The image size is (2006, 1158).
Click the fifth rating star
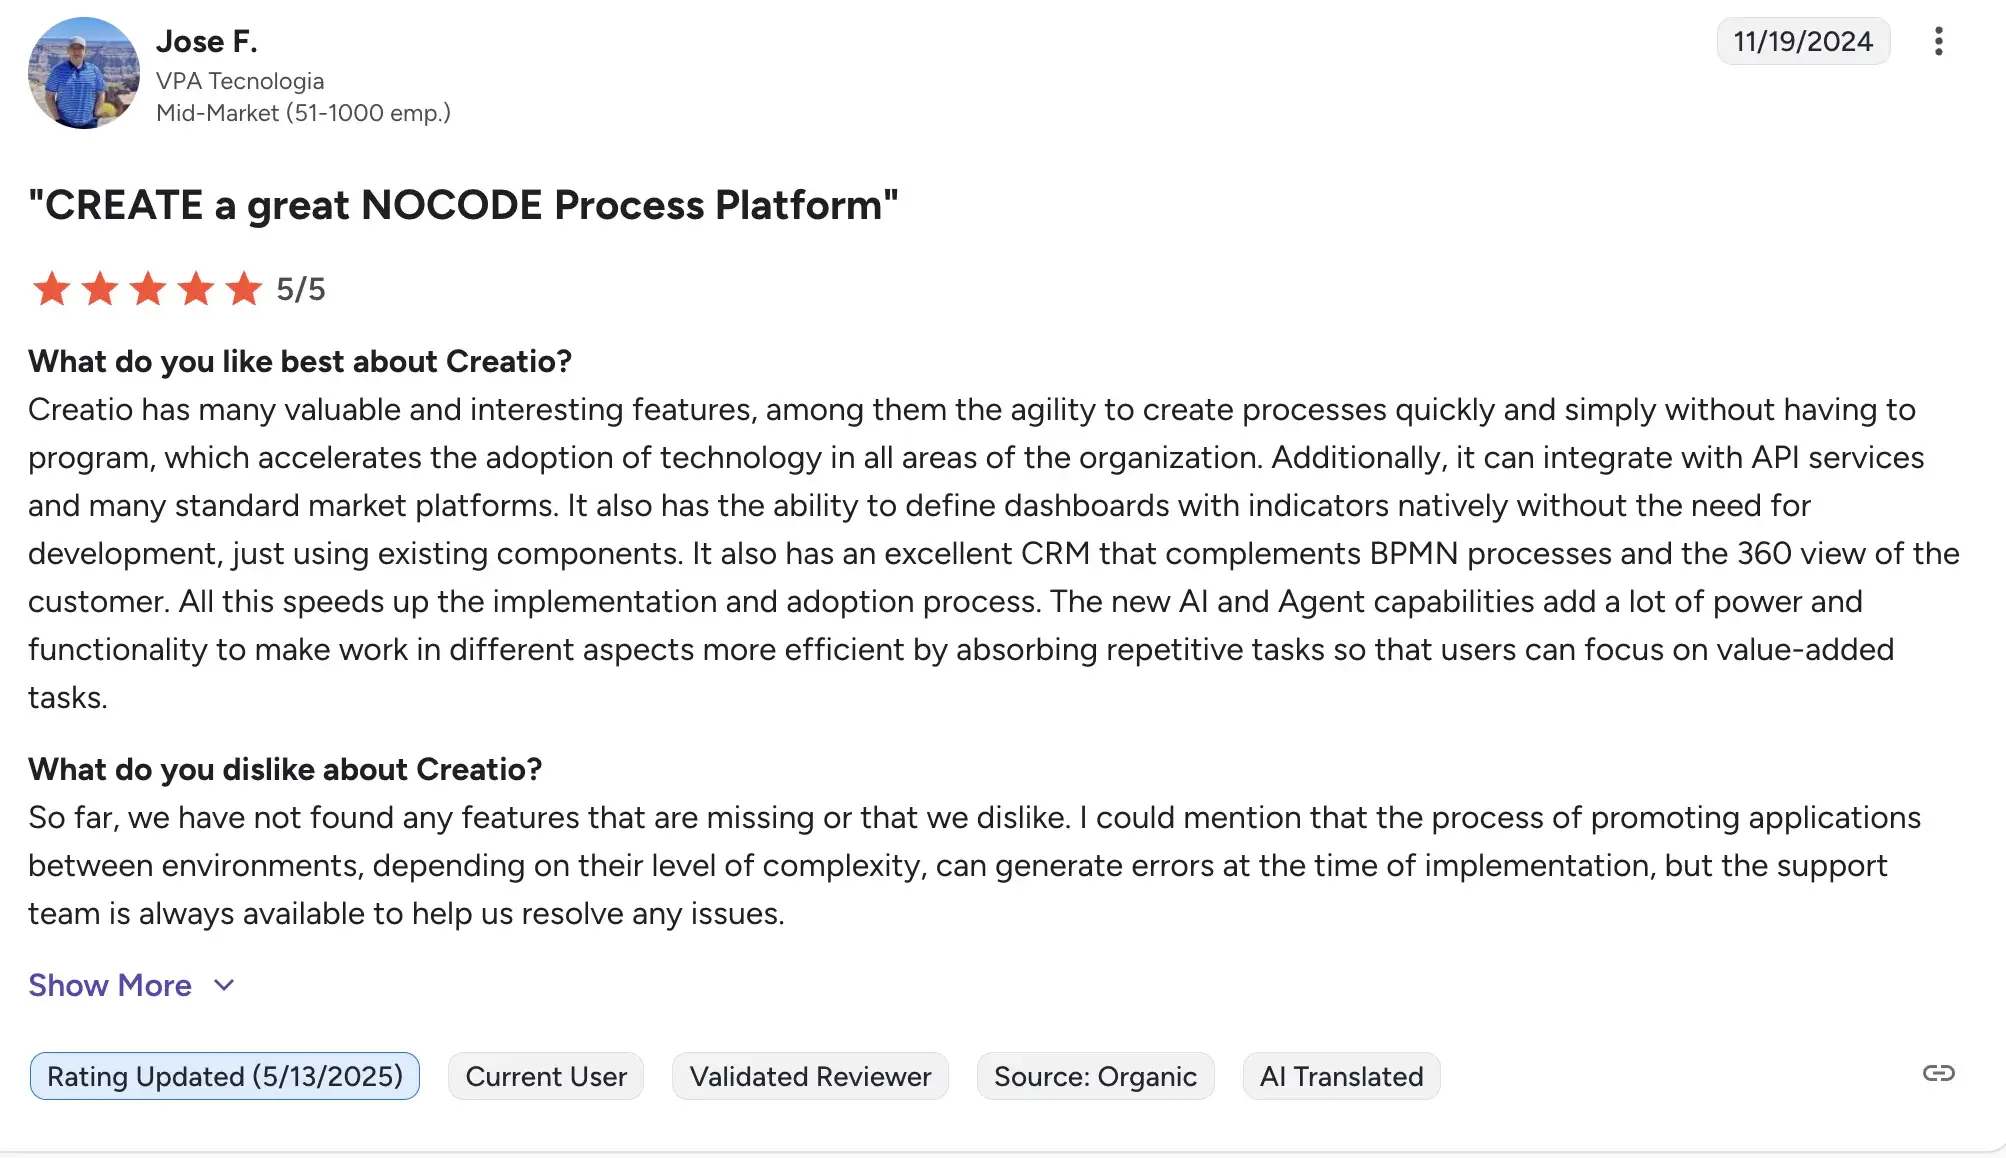pos(243,289)
